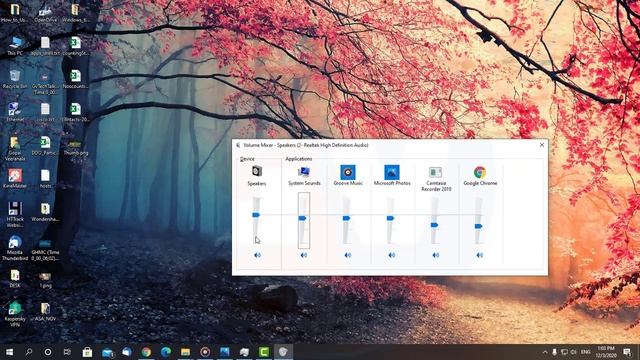Show hidden system tray icons

(x=544, y=352)
